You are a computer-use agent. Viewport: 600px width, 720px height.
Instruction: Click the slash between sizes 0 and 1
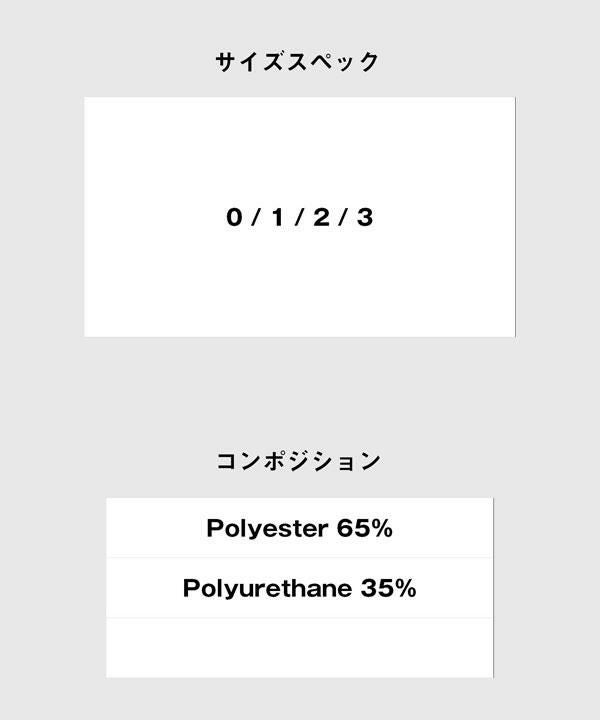pyautogui.click(x=256, y=217)
